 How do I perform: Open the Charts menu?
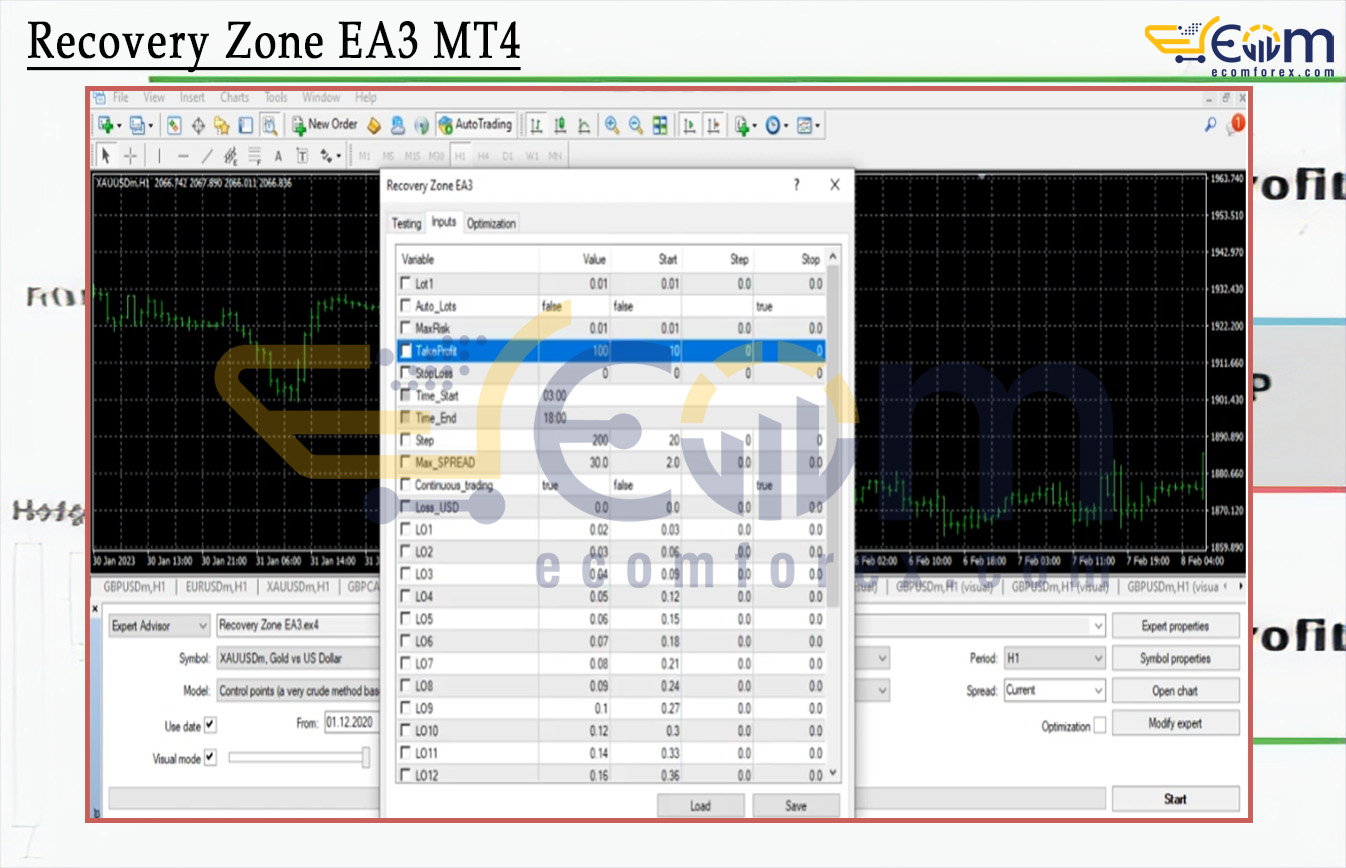click(x=234, y=98)
